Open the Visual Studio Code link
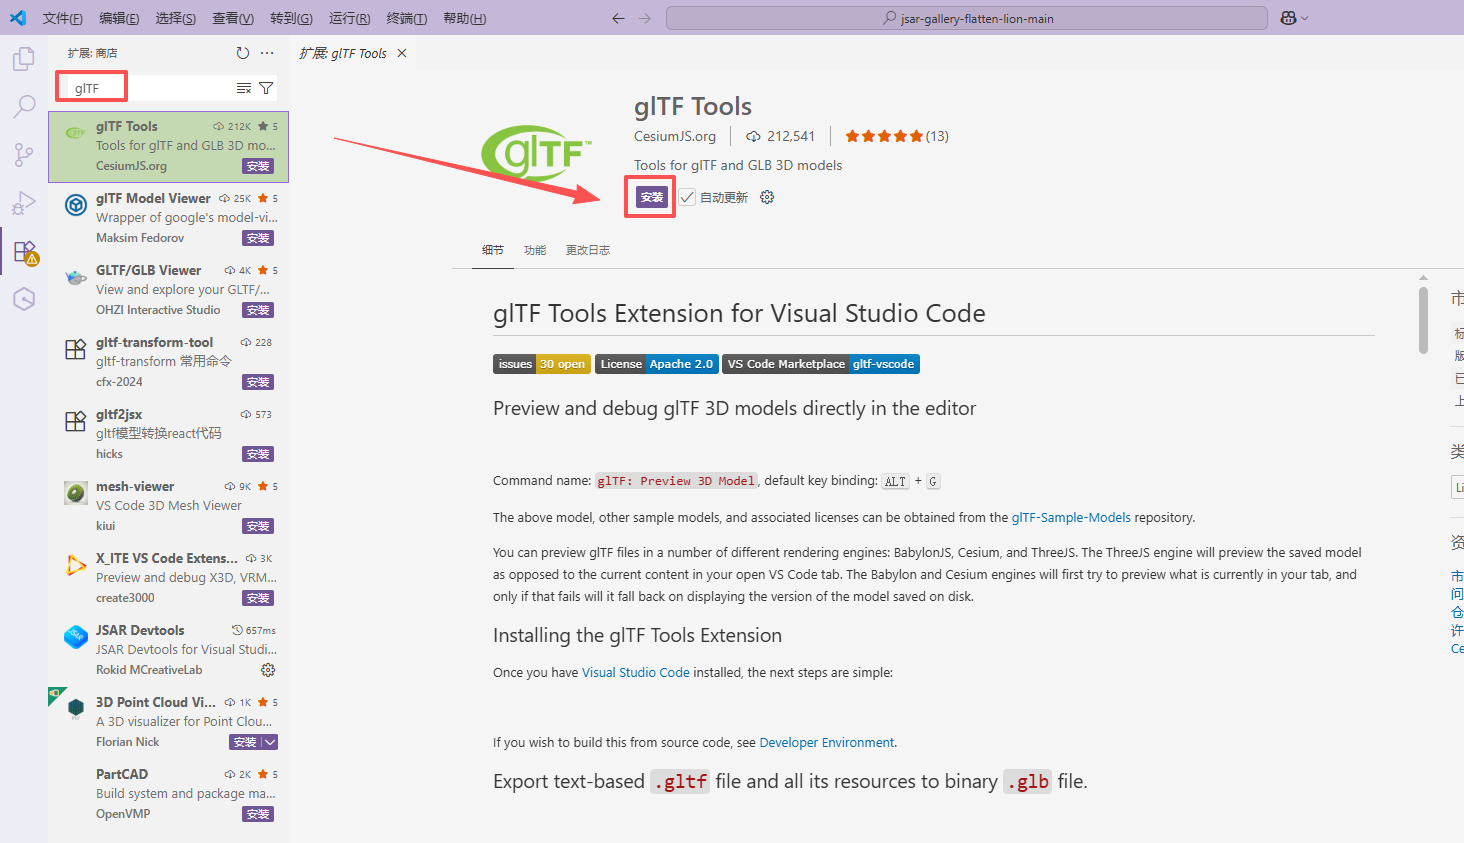 [x=636, y=672]
